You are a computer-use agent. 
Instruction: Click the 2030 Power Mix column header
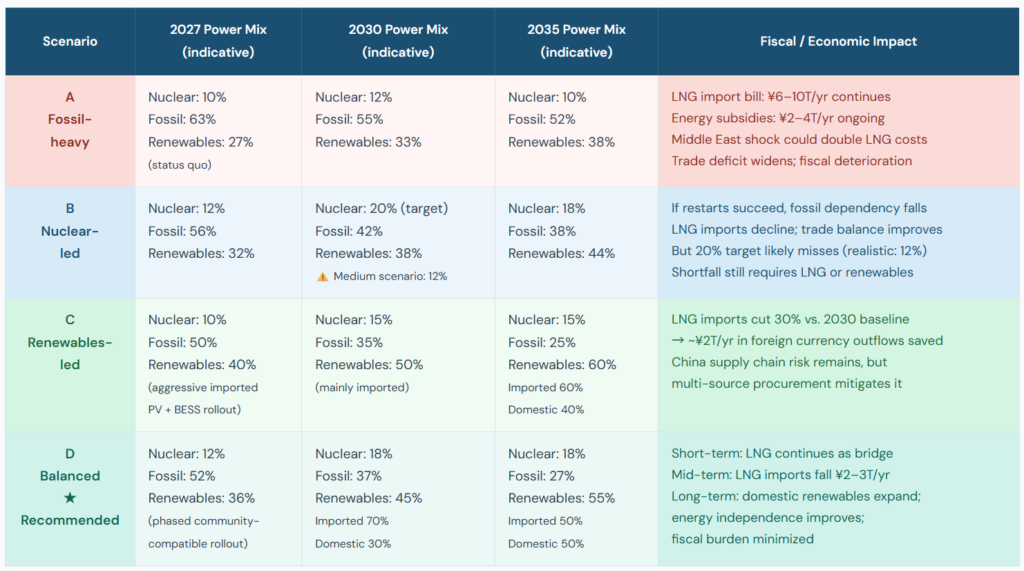[397, 41]
